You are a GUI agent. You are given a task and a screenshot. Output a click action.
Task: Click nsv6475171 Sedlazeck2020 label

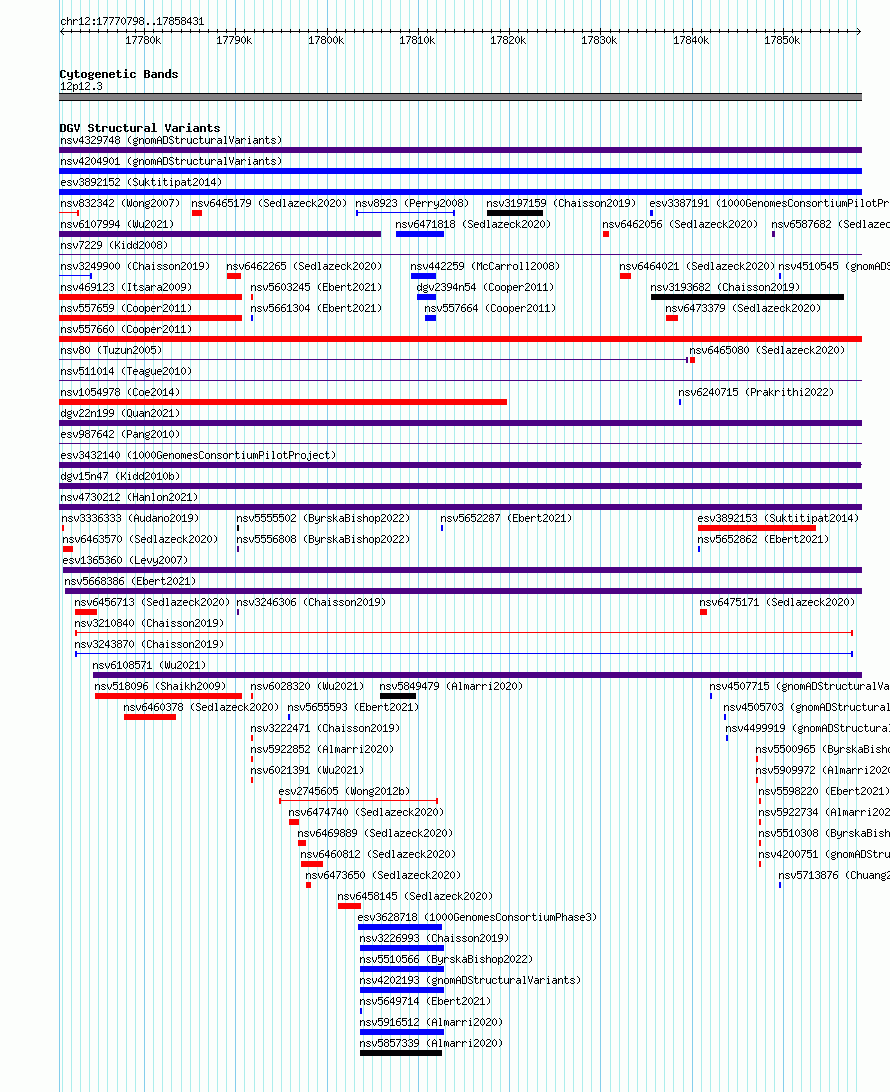[777, 601]
